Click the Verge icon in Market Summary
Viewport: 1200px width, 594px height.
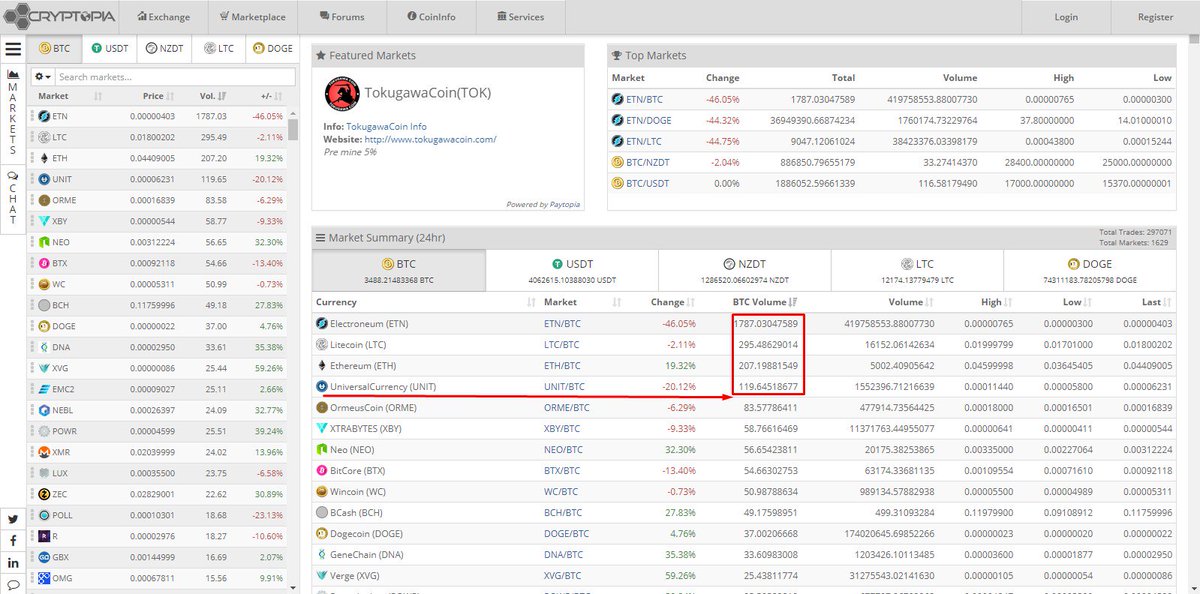pos(322,575)
